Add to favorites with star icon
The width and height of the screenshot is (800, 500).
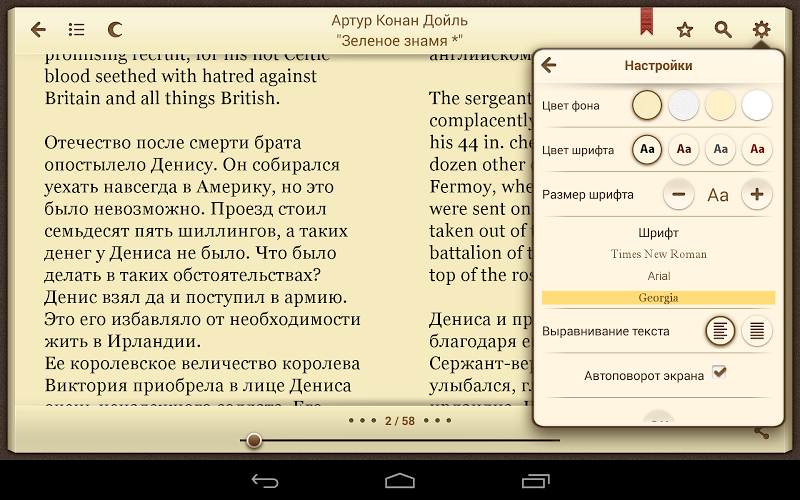[x=685, y=30]
